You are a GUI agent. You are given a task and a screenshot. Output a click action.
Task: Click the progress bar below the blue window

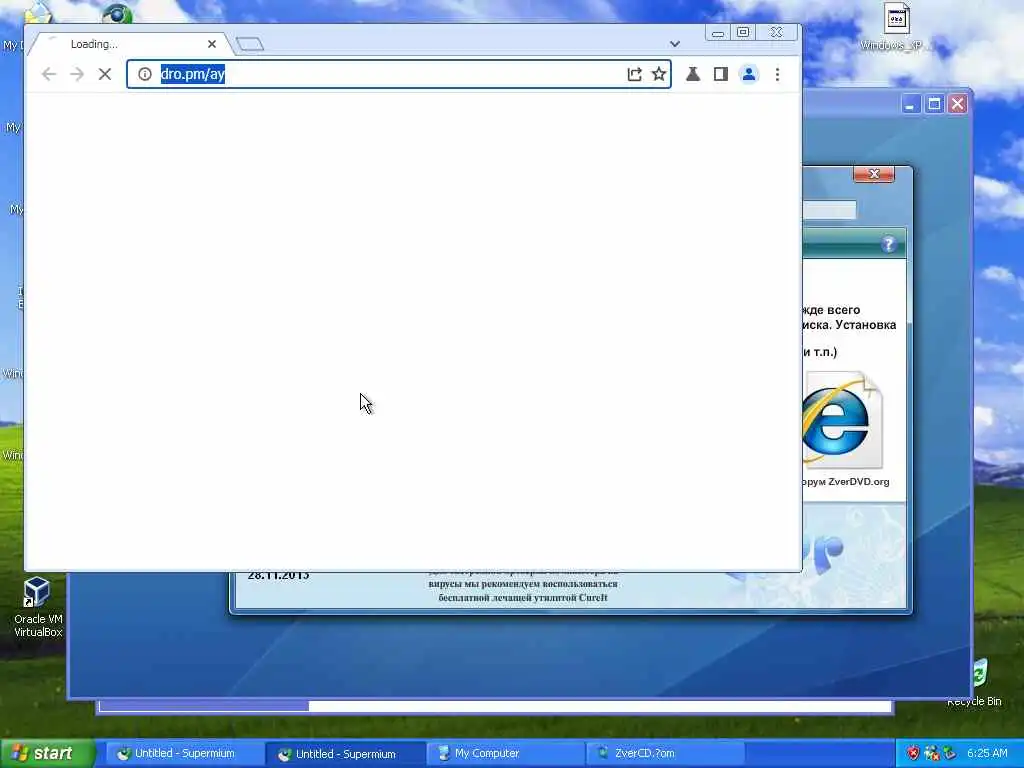(495, 706)
